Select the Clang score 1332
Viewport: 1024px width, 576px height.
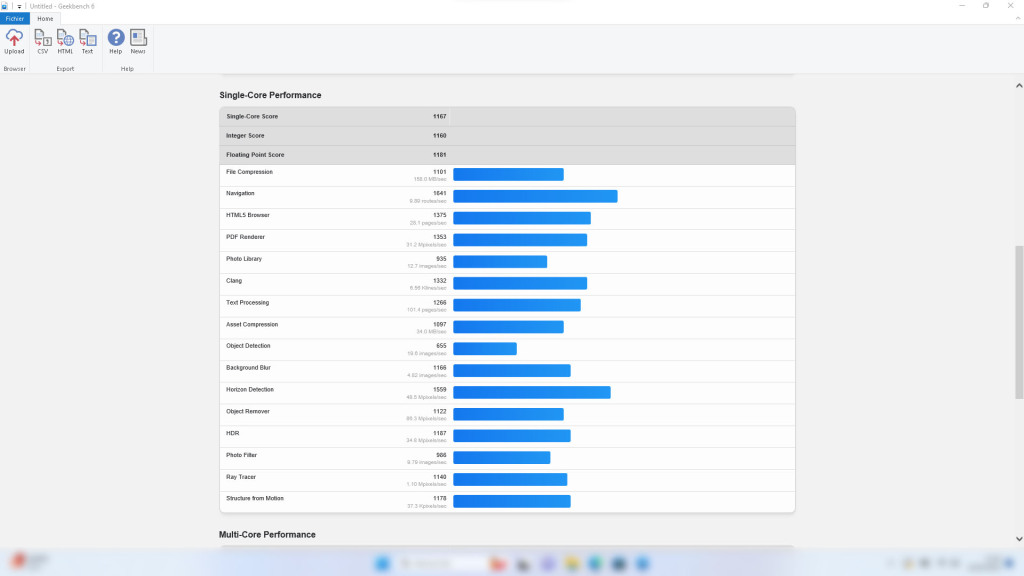tap(440, 281)
